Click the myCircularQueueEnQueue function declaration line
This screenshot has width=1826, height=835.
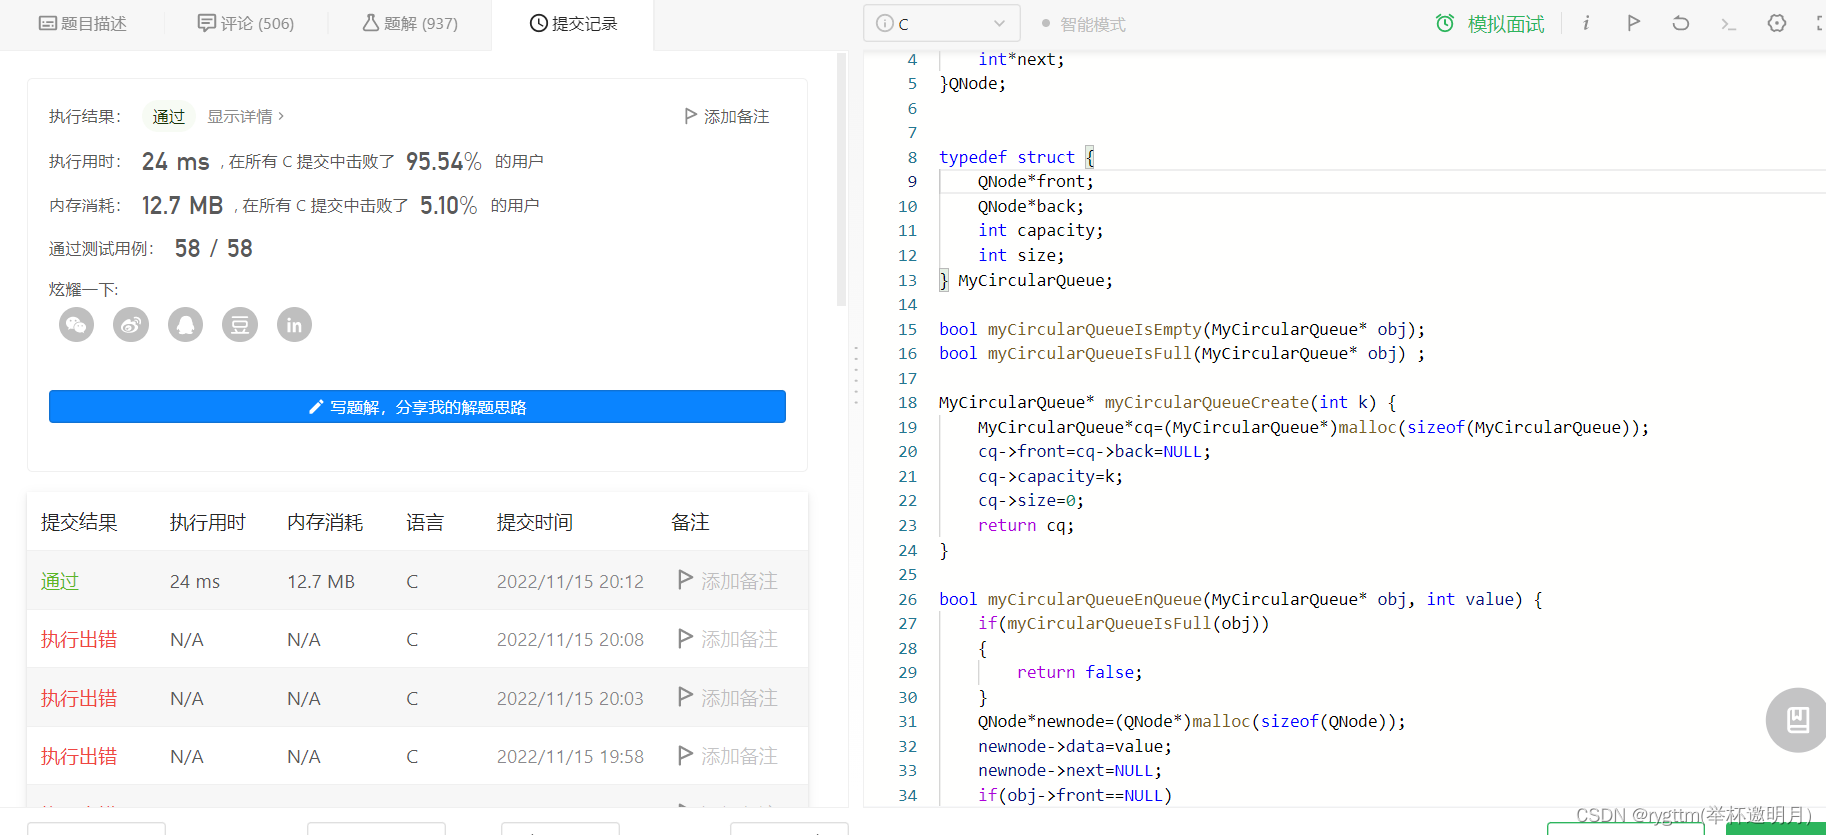[1241, 599]
